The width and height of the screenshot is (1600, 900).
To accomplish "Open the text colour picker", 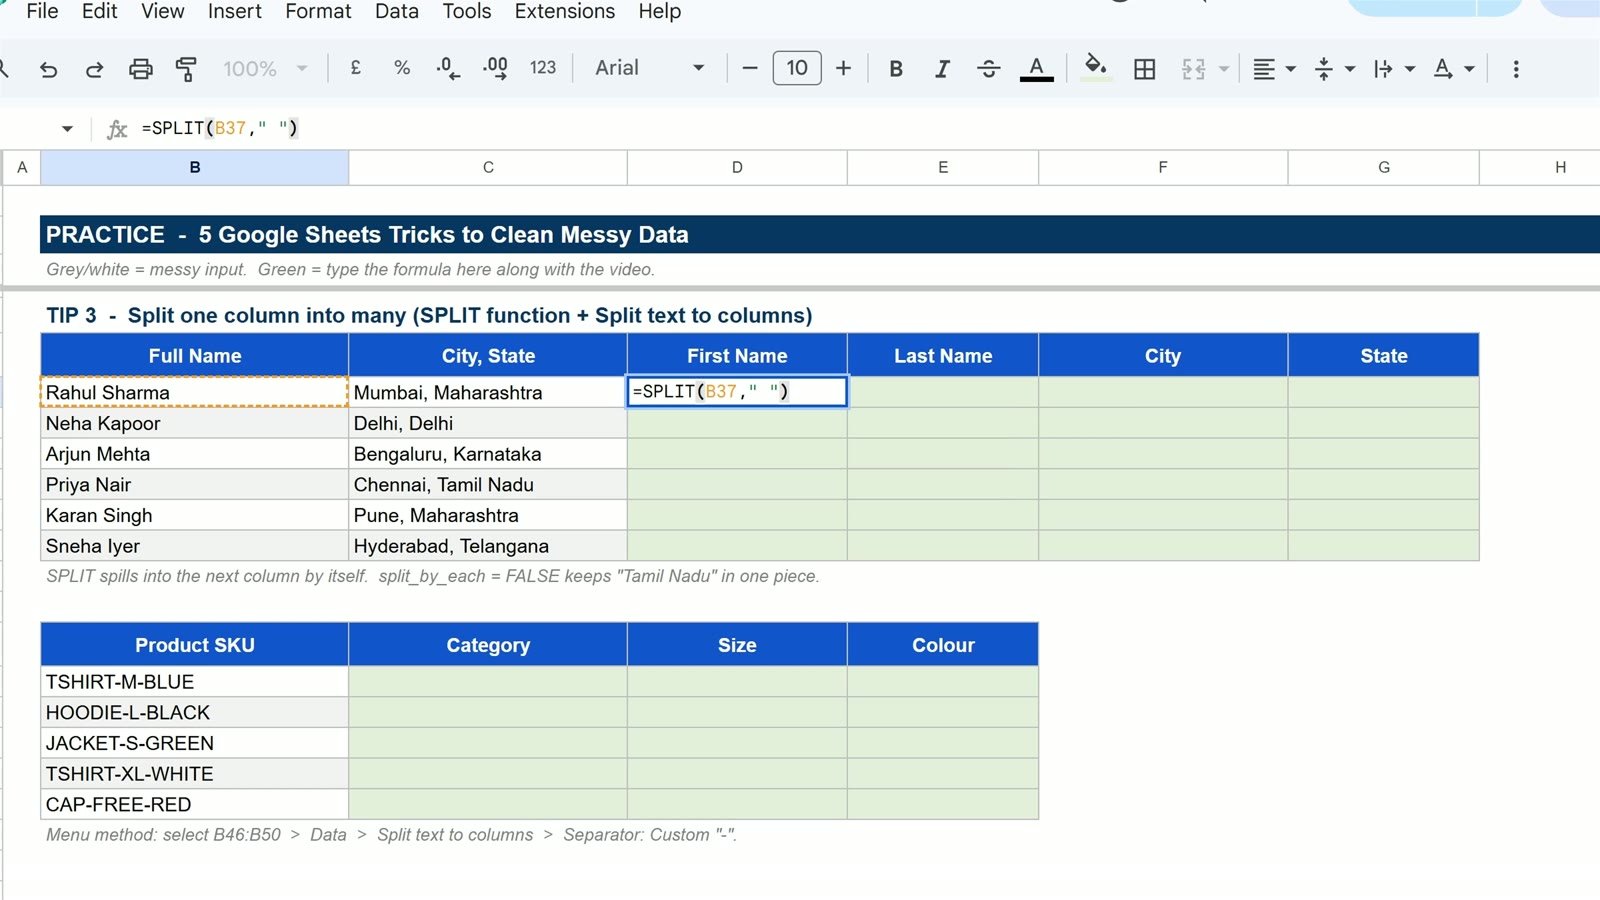I will pyautogui.click(x=1037, y=69).
